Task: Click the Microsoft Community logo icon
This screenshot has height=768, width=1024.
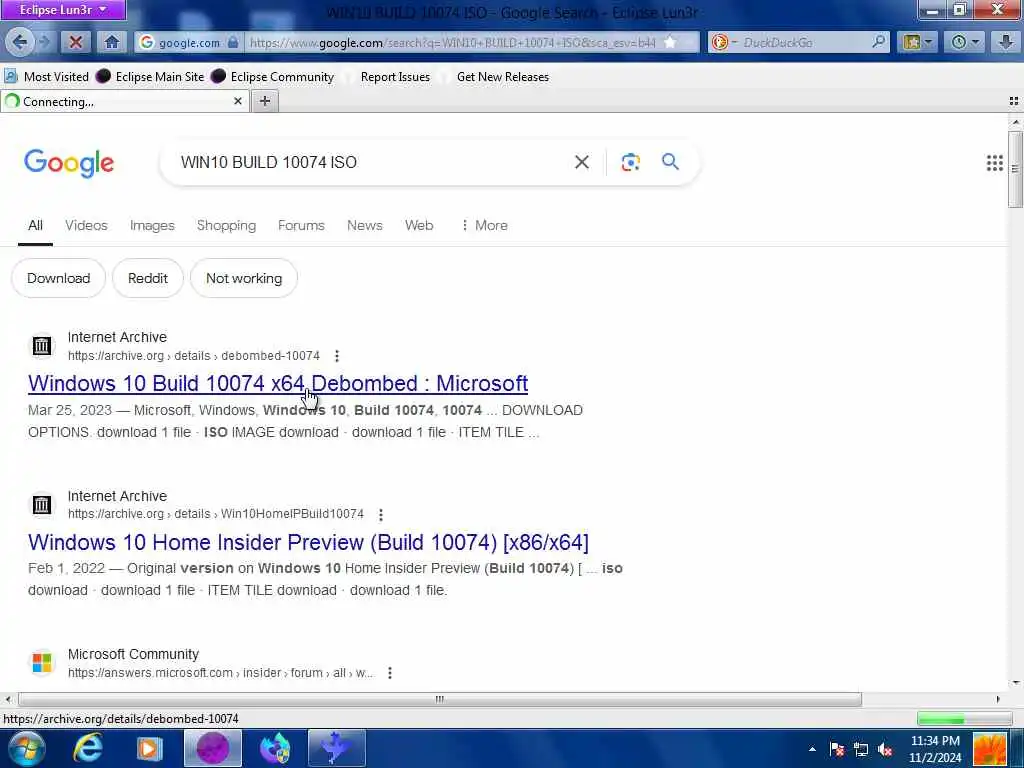Action: point(42,663)
